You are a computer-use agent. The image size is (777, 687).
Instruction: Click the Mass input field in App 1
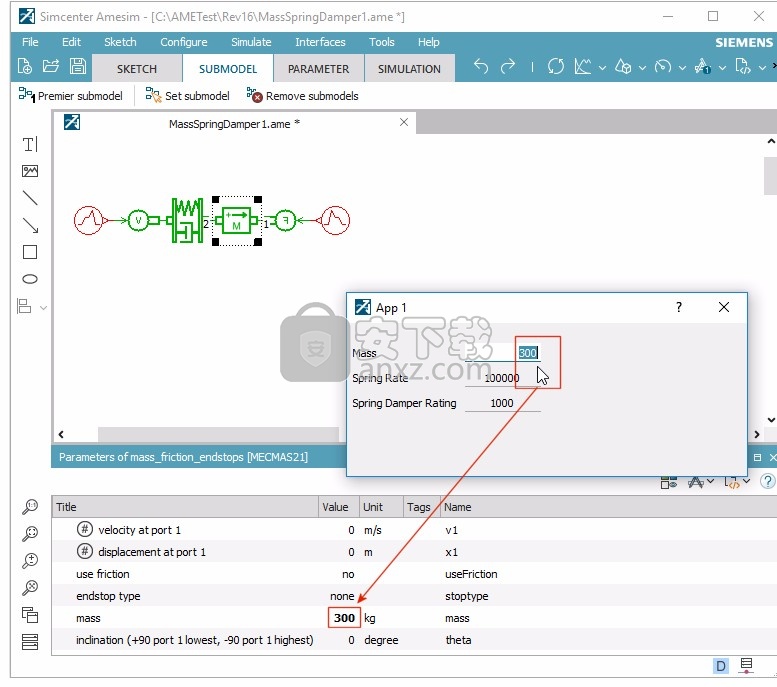[x=502, y=353]
